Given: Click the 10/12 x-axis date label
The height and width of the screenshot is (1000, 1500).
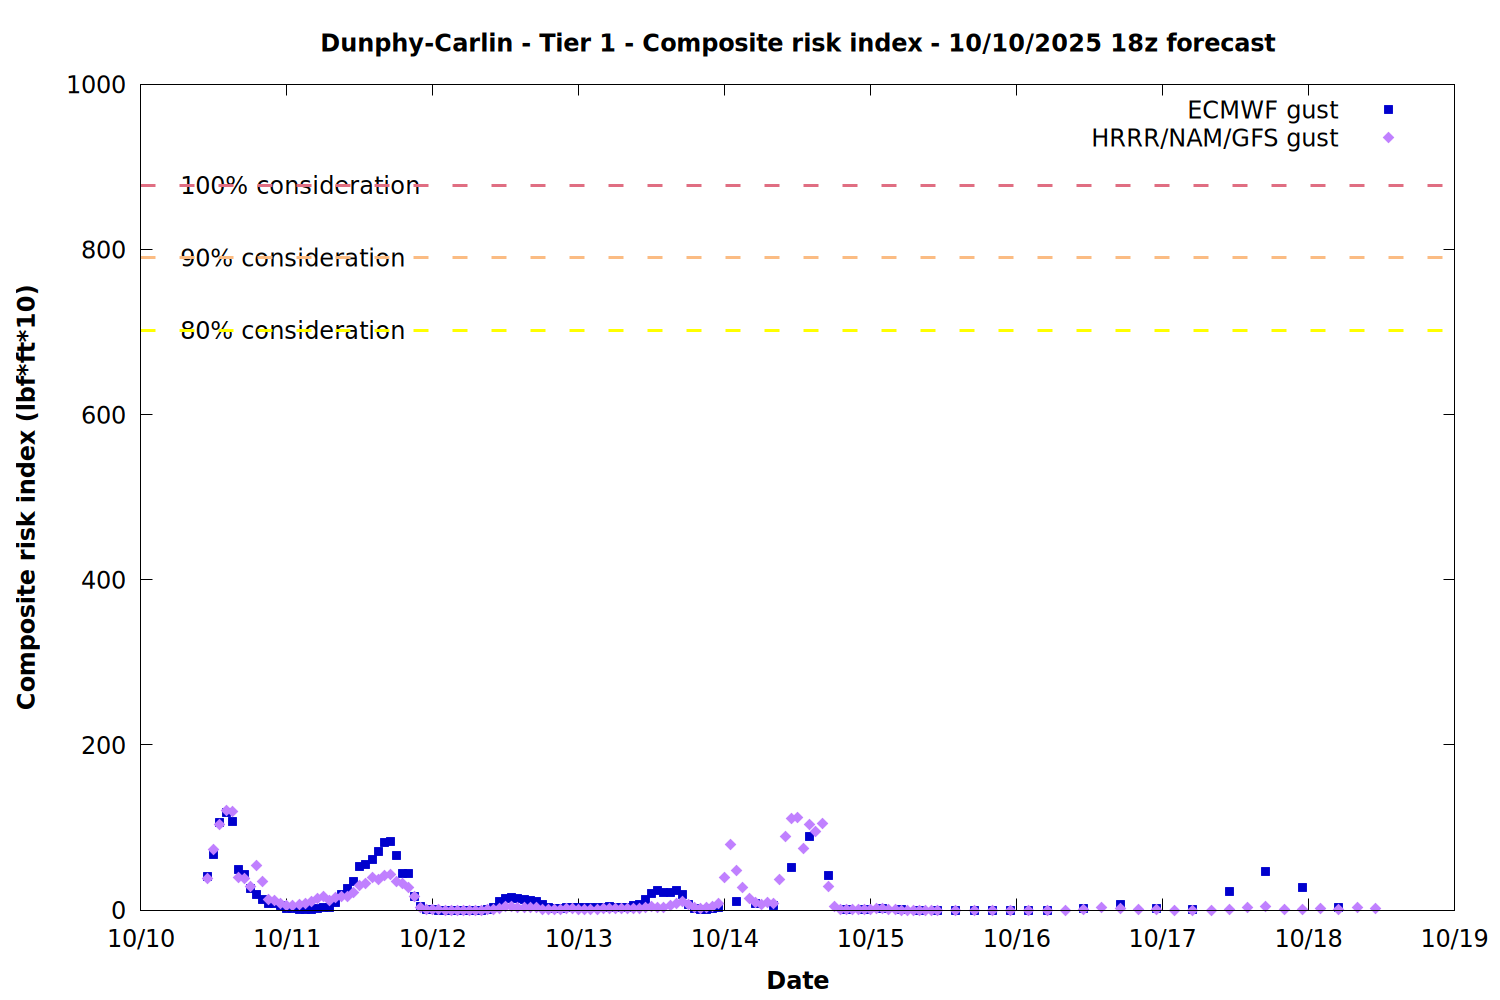Looking at the screenshot, I should point(433,939).
